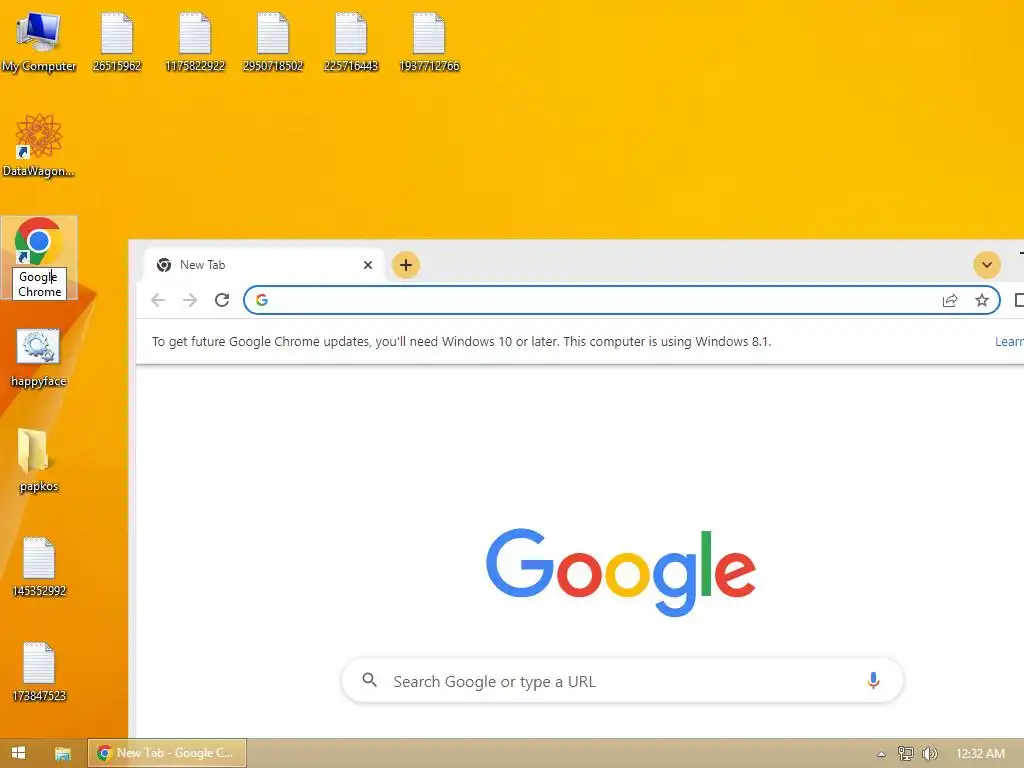Go forward with the forward arrow
Viewport: 1024px width, 768px height.
pos(190,300)
